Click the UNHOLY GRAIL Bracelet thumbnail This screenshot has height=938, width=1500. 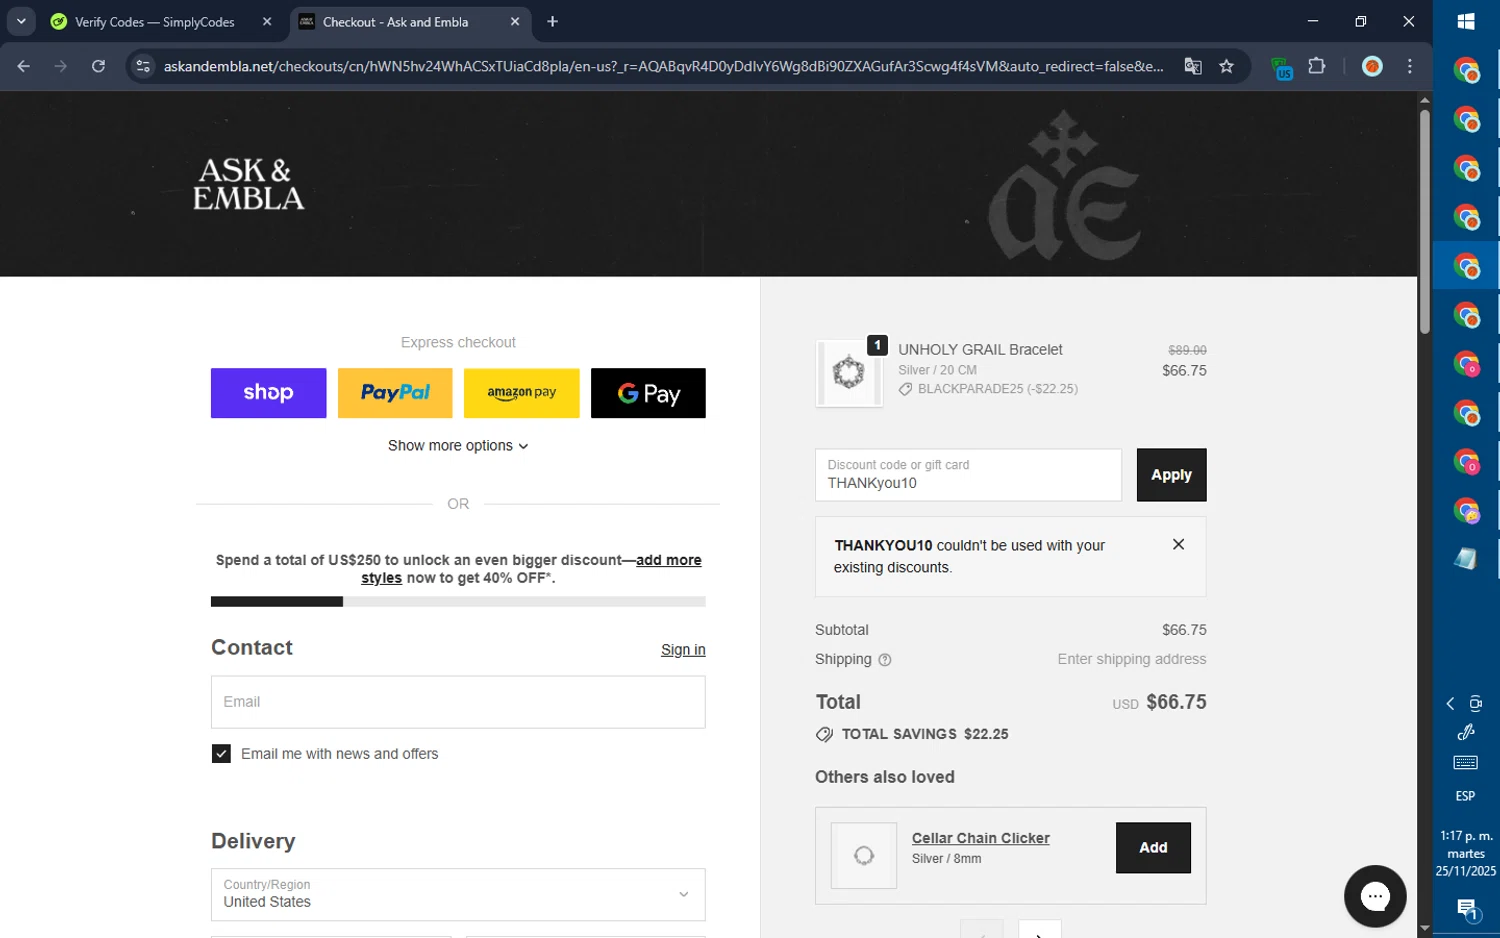849,373
